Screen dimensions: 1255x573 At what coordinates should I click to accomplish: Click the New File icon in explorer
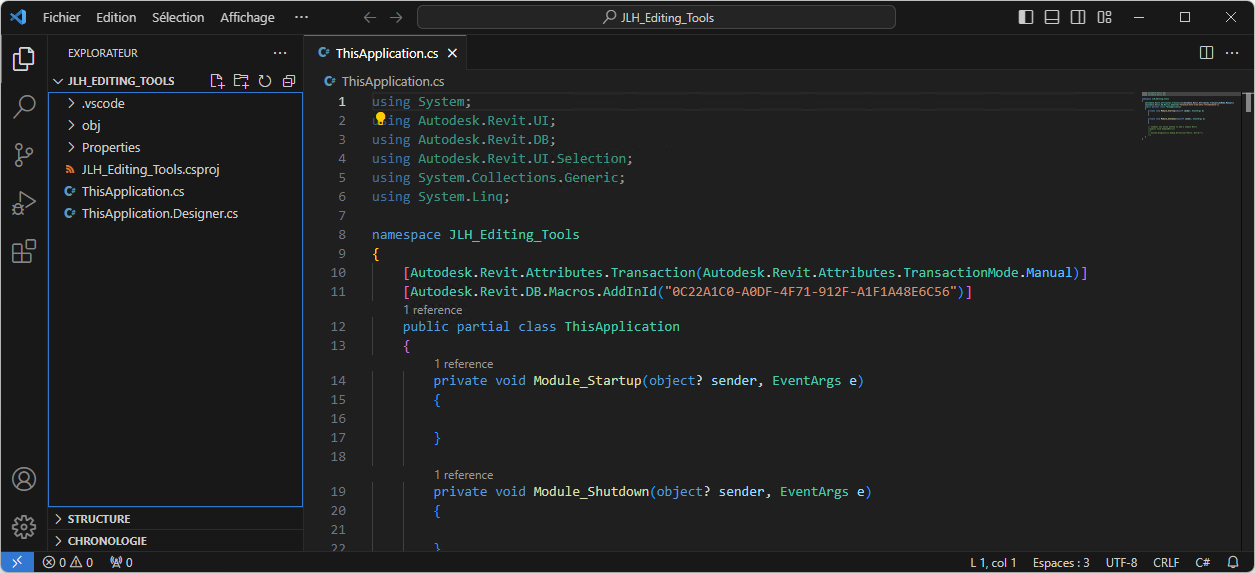click(x=217, y=81)
